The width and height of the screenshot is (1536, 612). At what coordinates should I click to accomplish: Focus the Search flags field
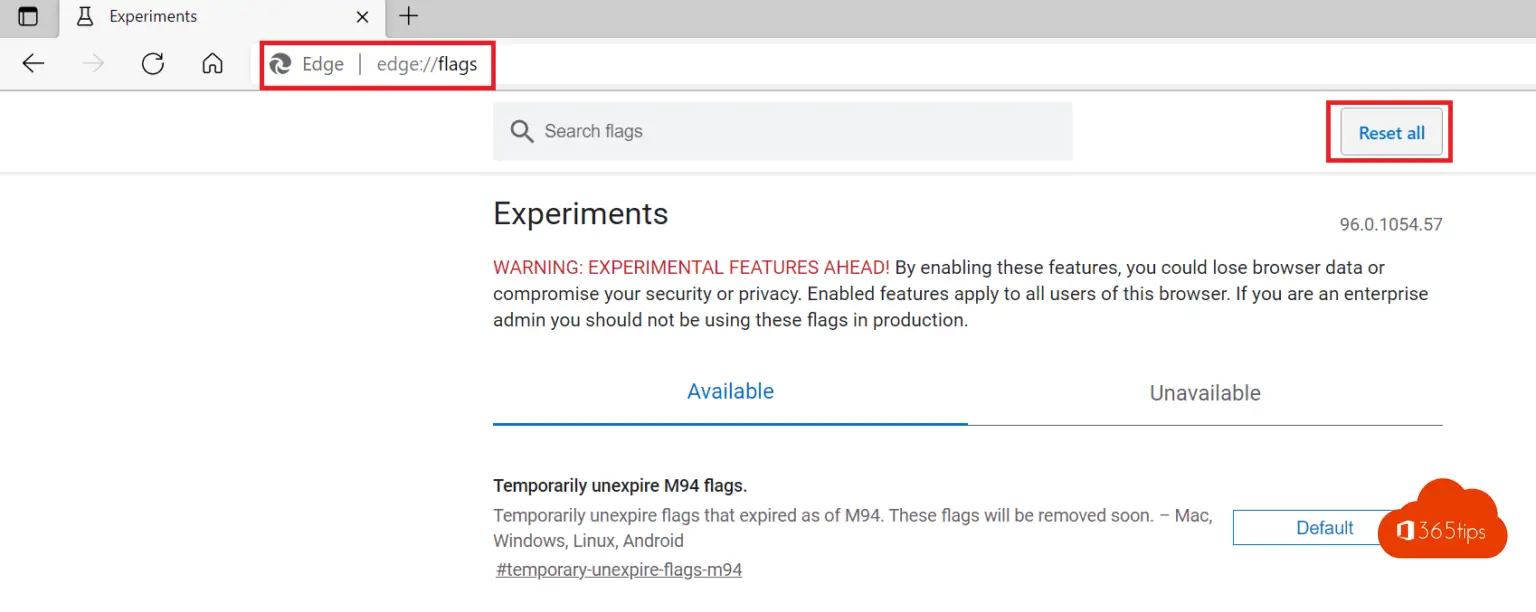click(x=783, y=131)
